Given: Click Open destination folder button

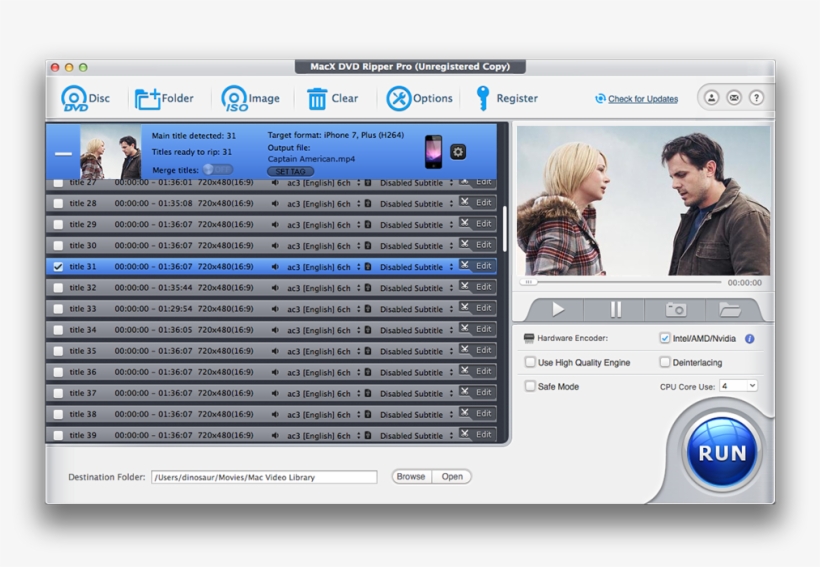Looking at the screenshot, I should point(452,477).
